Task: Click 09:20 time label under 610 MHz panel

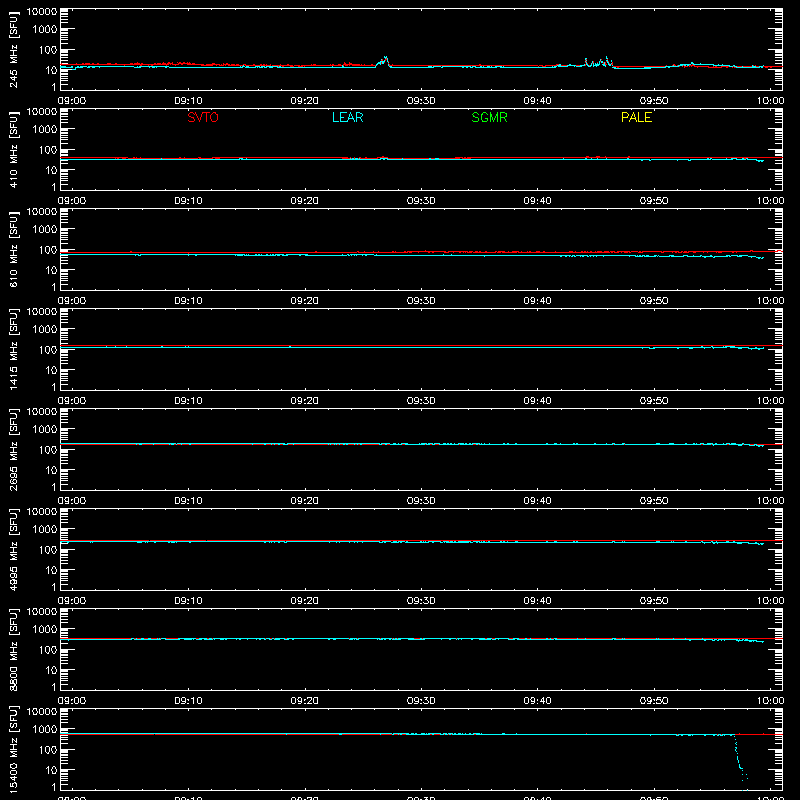Action: click(x=305, y=301)
